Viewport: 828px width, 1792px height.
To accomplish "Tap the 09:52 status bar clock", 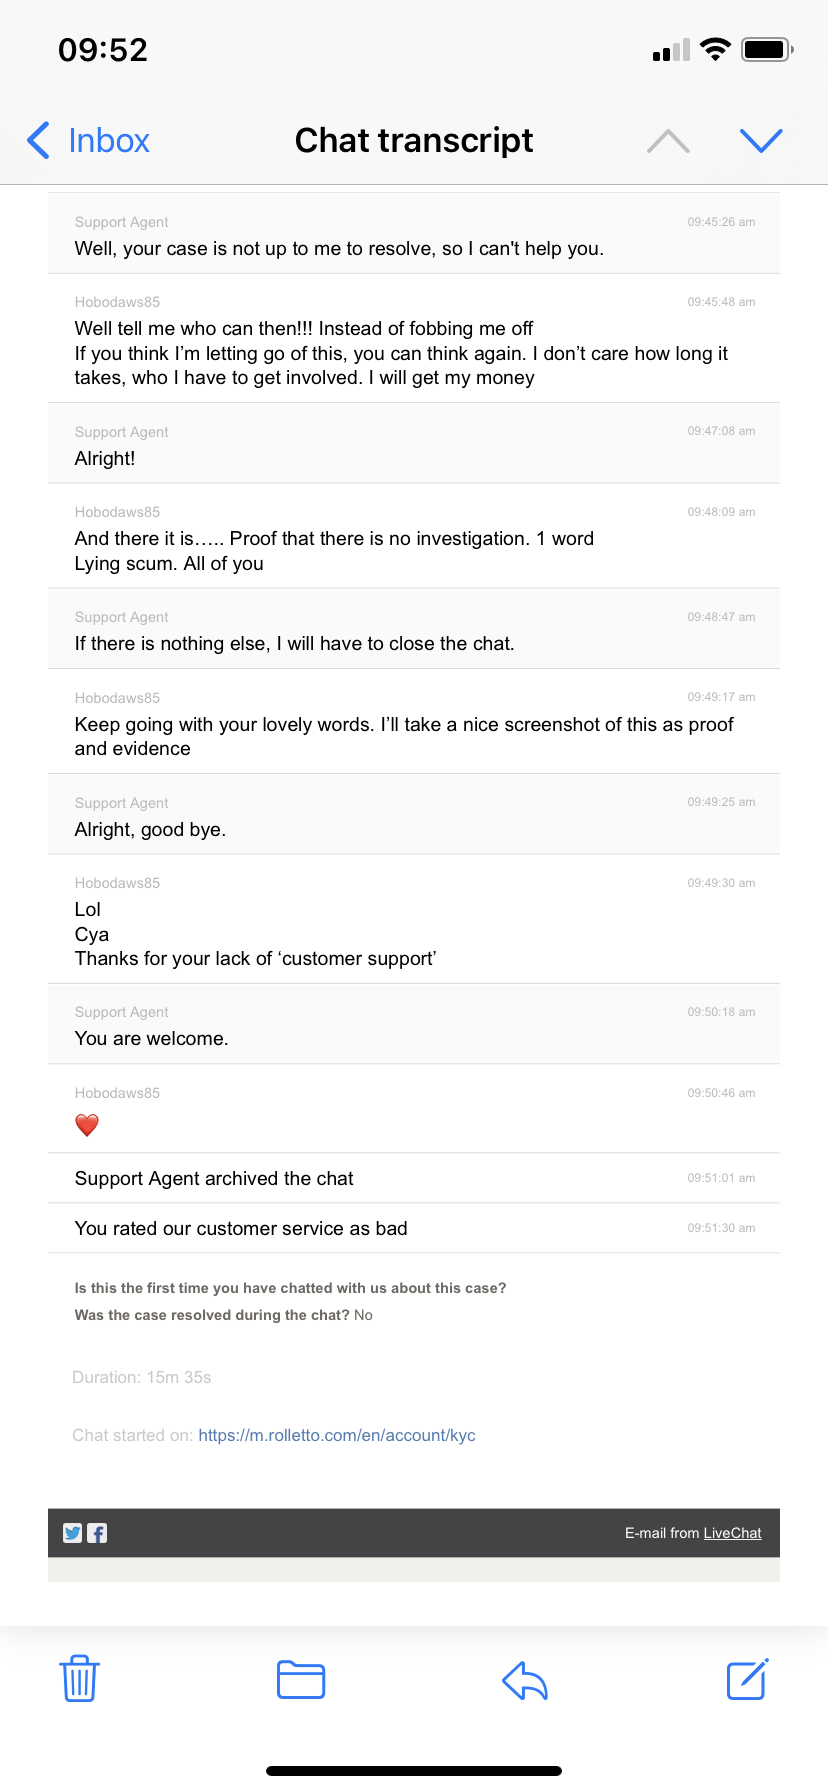I will tap(103, 49).
